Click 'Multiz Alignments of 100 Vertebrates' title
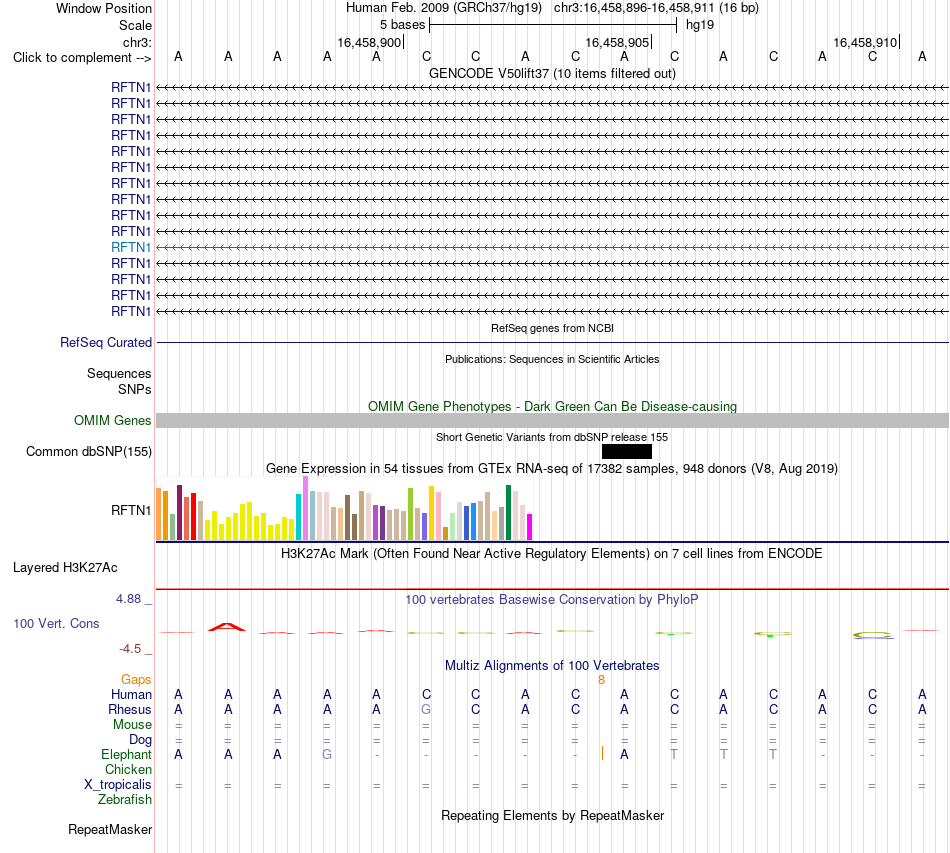Screen dimensions: 950x853 click(x=552, y=665)
